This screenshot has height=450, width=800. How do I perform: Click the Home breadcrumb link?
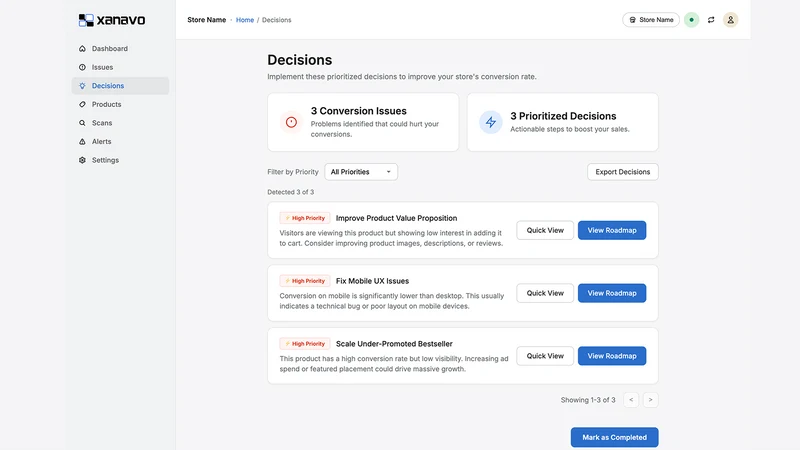245,20
